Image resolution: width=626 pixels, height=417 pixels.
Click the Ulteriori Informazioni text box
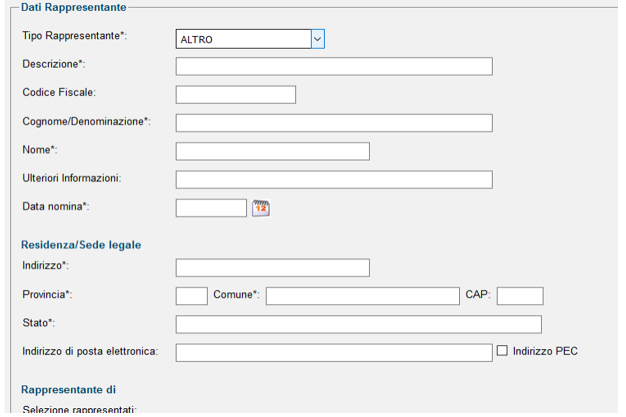pos(334,180)
